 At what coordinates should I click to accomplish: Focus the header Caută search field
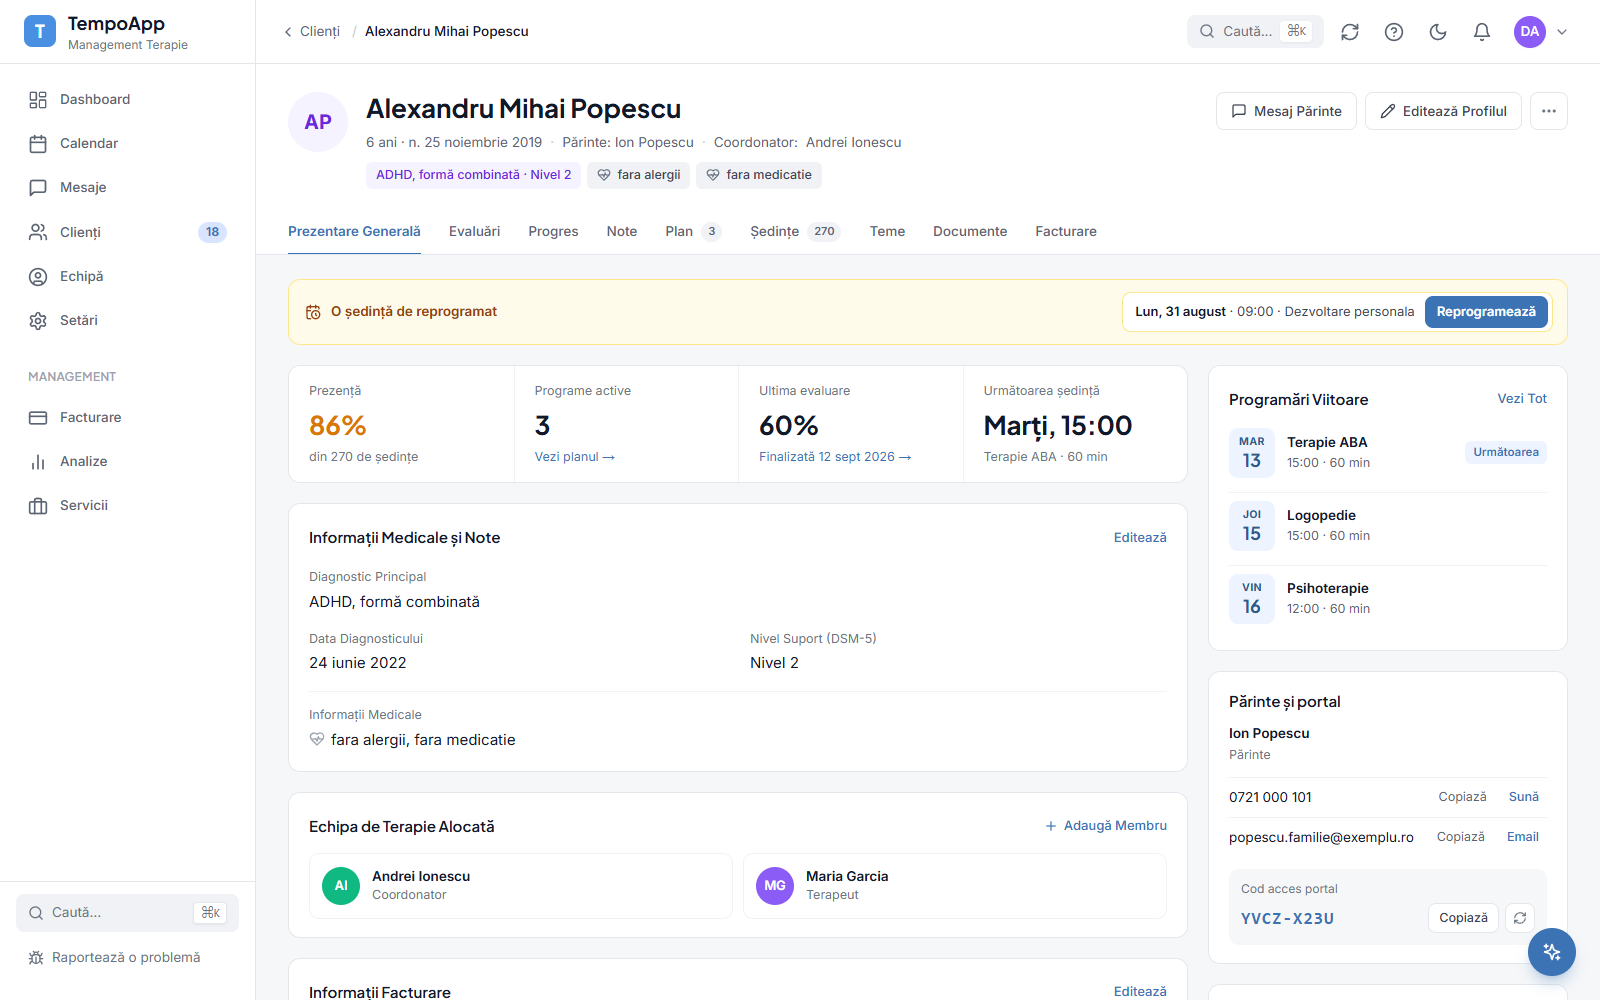click(x=1255, y=32)
